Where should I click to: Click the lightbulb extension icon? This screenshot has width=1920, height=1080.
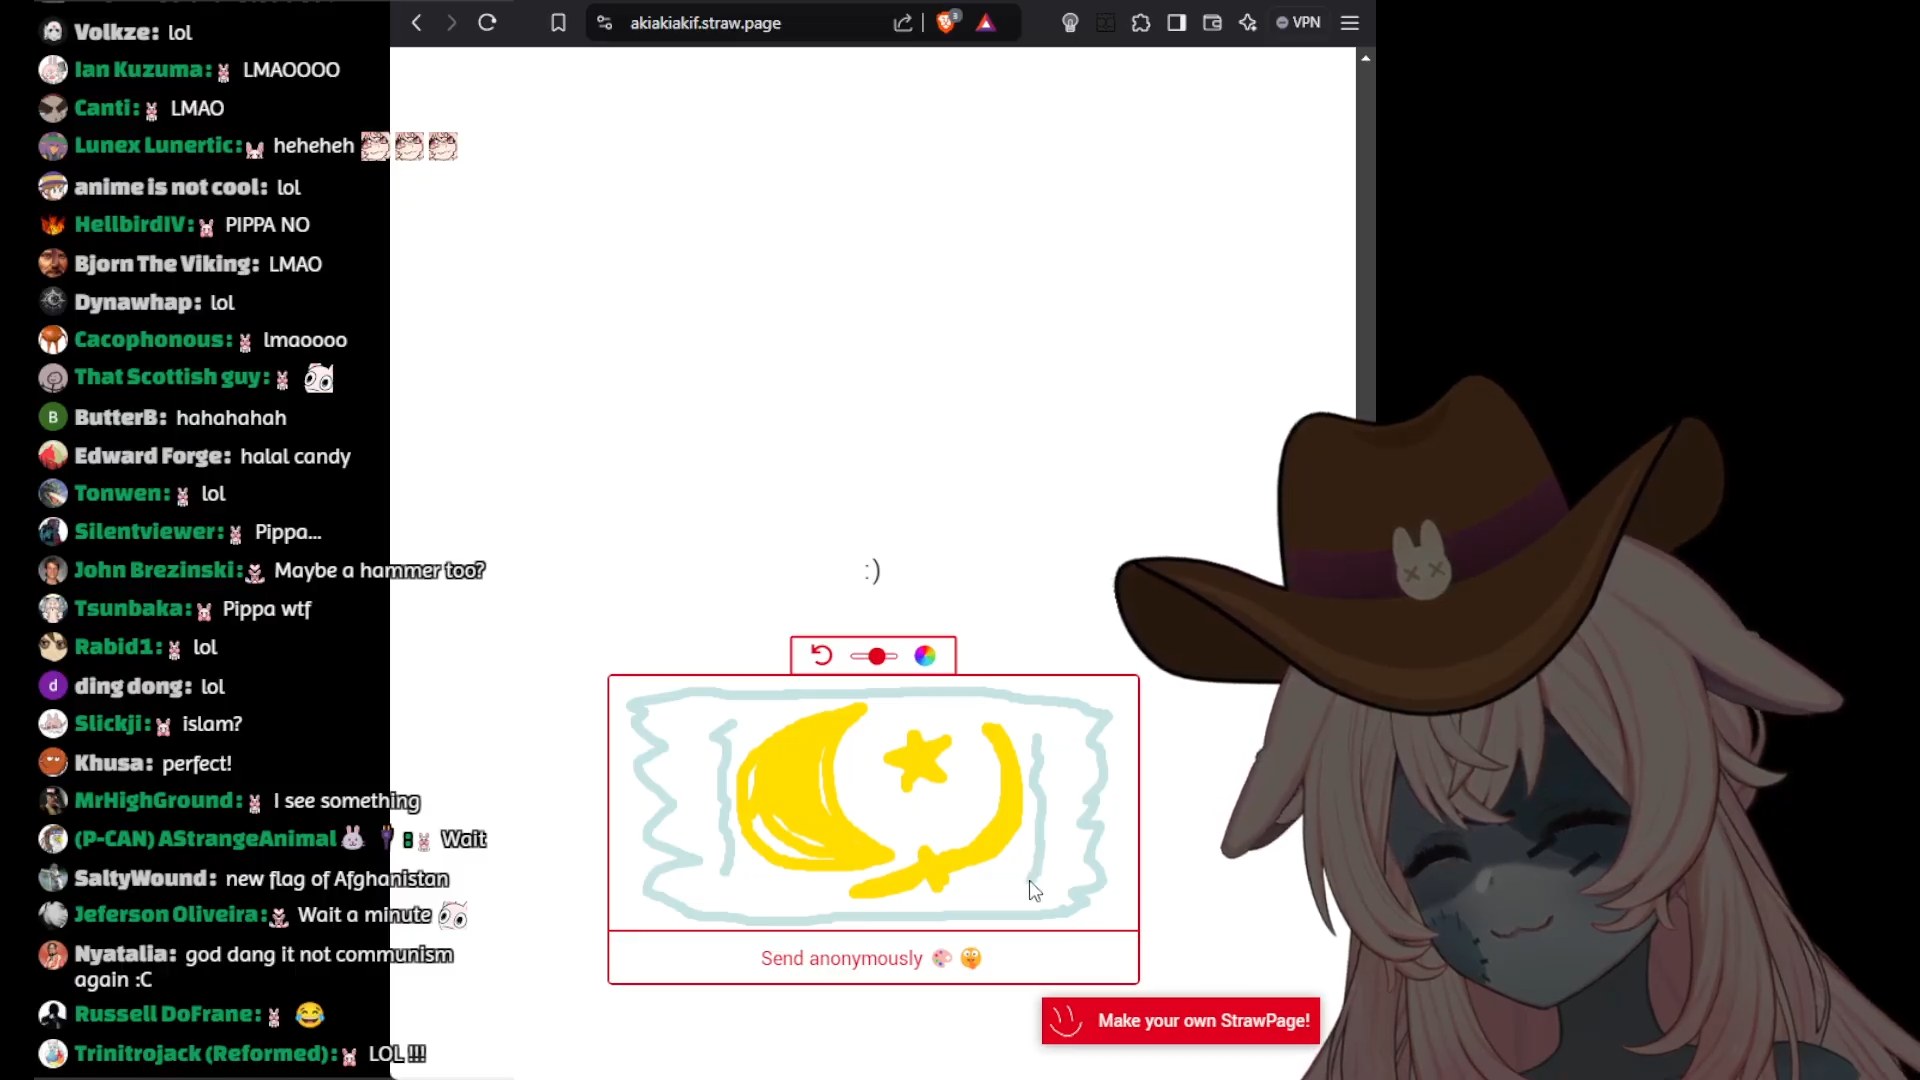coord(1070,22)
